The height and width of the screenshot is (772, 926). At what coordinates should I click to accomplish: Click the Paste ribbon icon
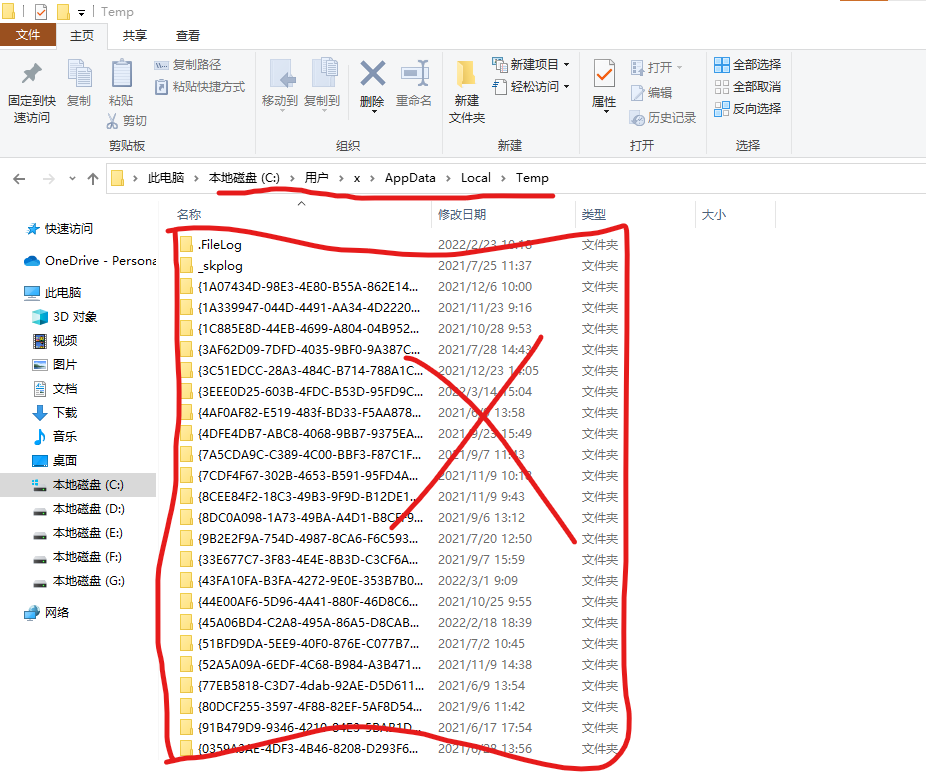pos(121,83)
